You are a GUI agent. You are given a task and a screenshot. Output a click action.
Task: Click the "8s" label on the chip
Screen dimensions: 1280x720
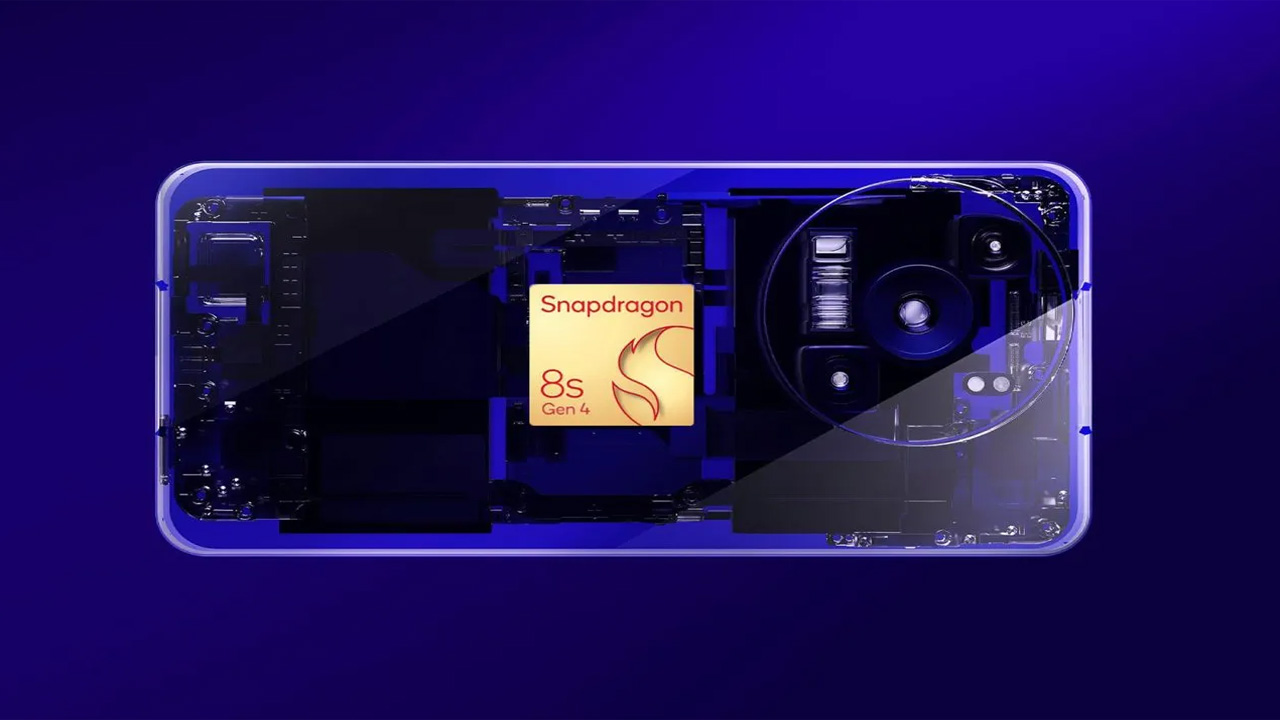coord(562,385)
